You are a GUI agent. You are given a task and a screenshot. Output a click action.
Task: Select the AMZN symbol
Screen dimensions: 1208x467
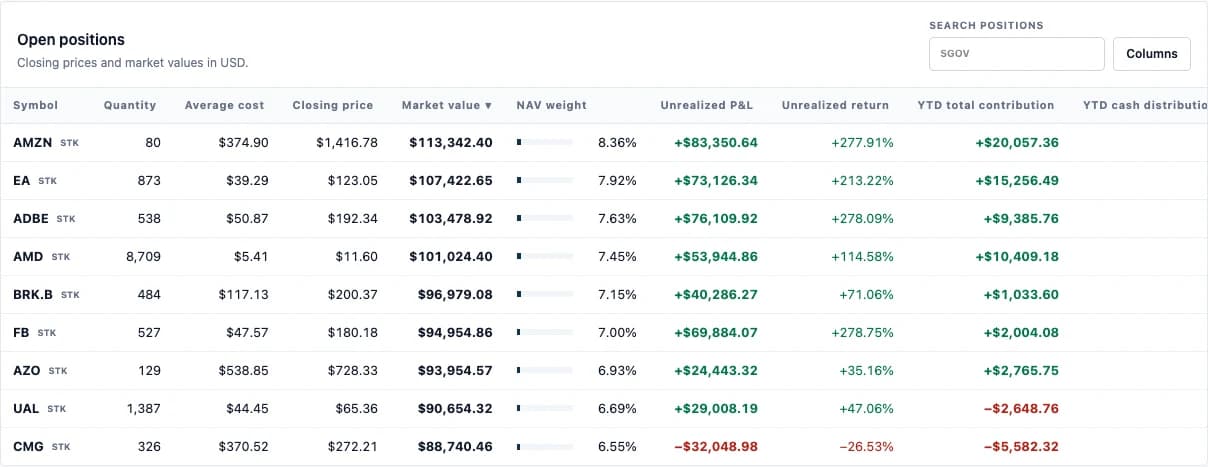click(x=32, y=143)
